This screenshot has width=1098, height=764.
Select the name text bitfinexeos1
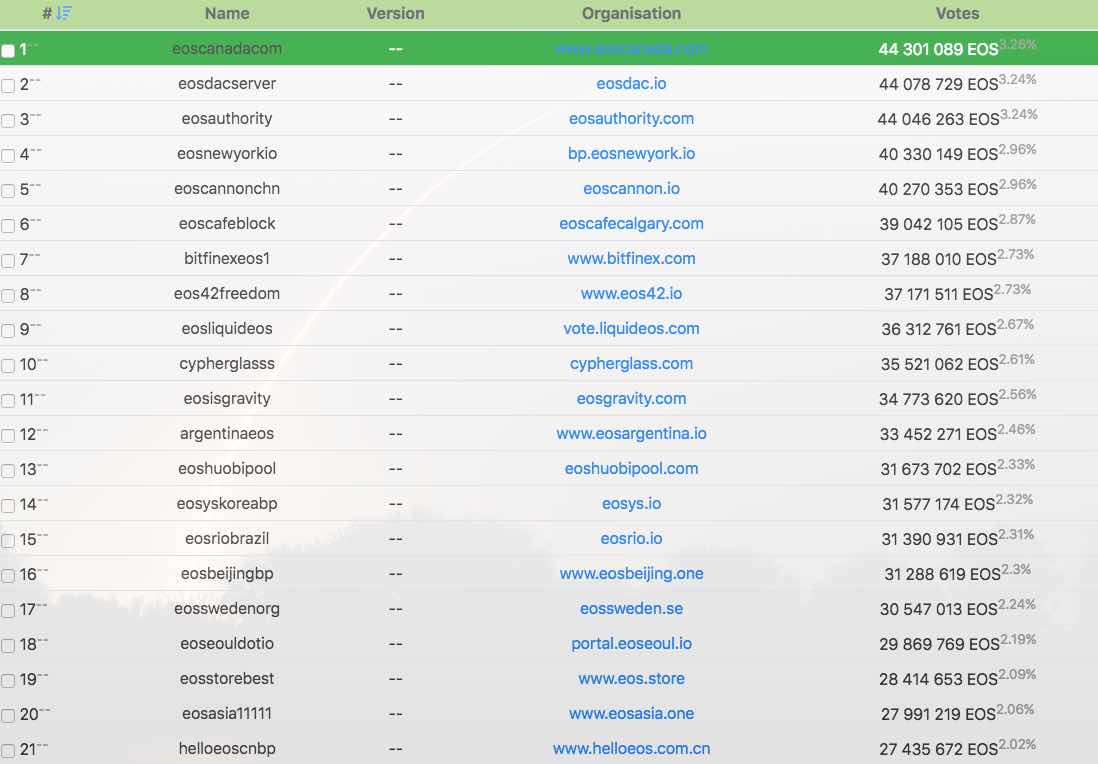coord(227,258)
